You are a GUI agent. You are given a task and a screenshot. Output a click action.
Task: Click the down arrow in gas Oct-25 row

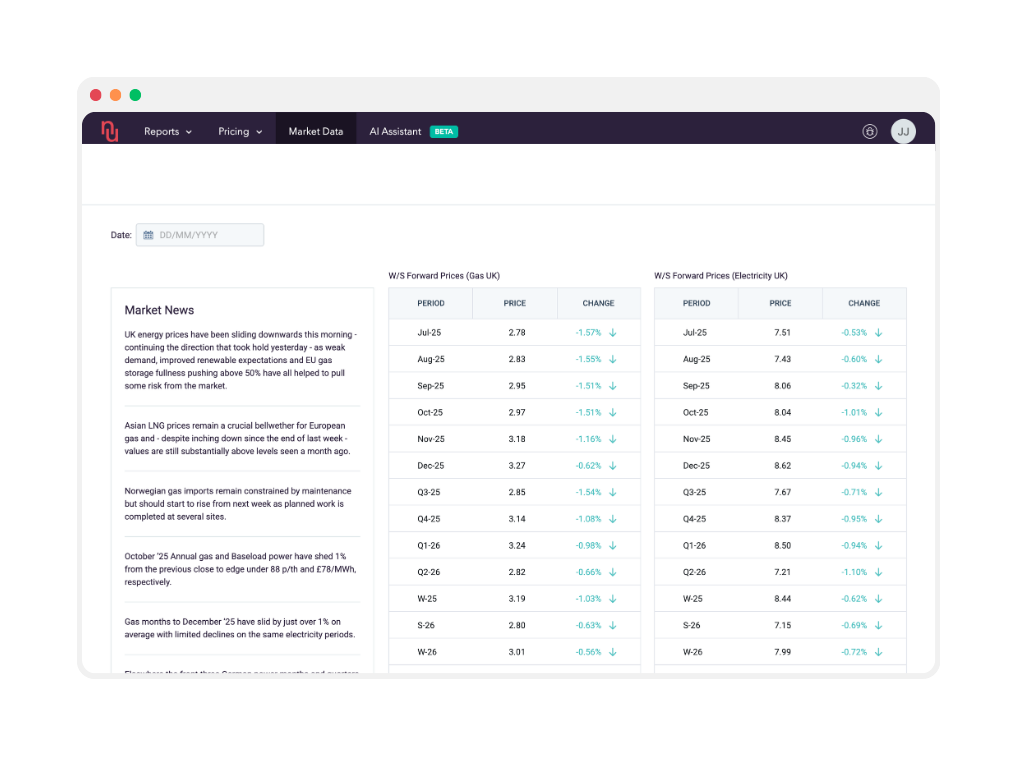(x=613, y=413)
